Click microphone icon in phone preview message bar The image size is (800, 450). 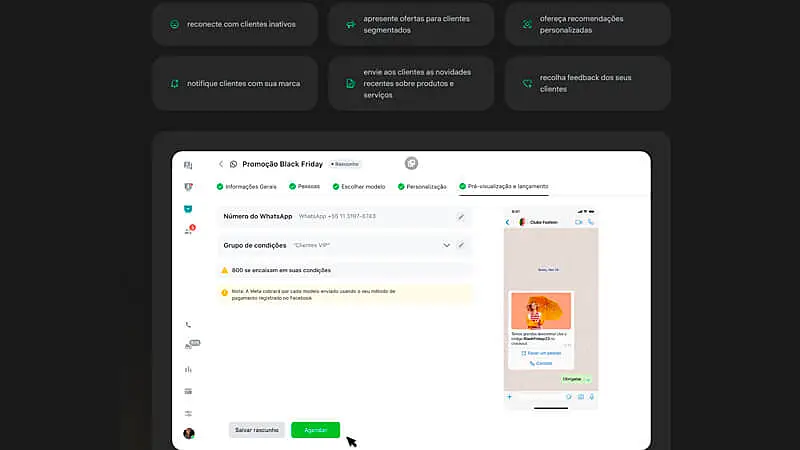(x=591, y=396)
